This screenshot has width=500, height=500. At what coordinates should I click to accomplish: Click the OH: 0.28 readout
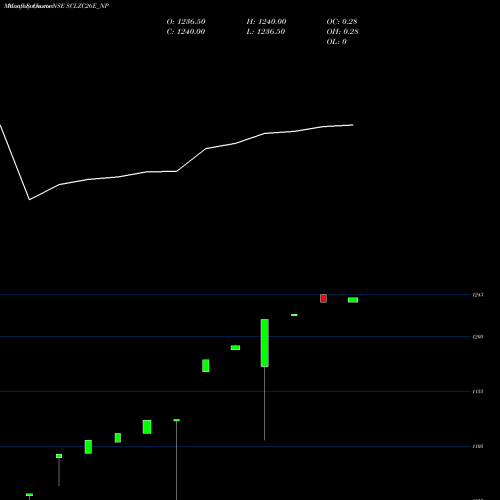[342, 32]
